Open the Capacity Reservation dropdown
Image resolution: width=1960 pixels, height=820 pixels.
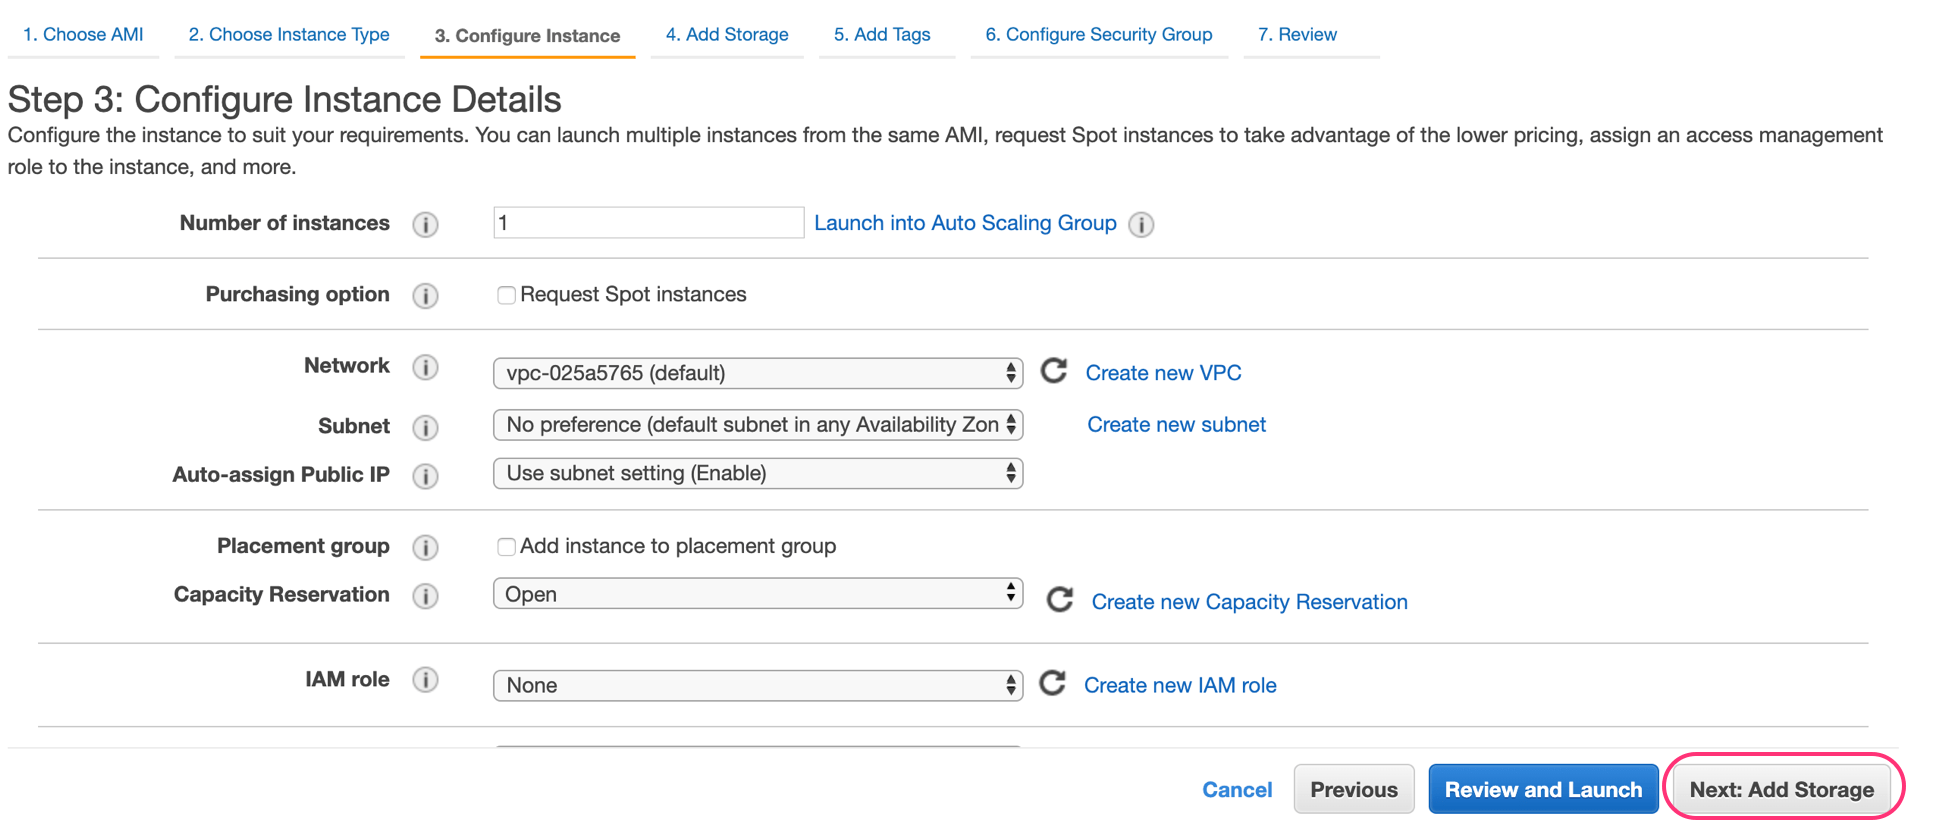tap(757, 594)
